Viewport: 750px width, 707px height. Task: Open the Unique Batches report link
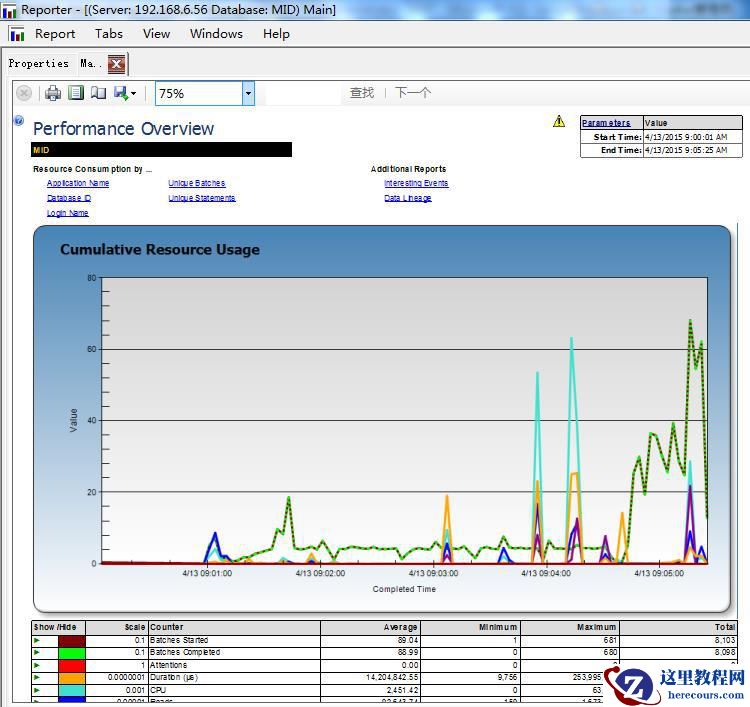196,183
